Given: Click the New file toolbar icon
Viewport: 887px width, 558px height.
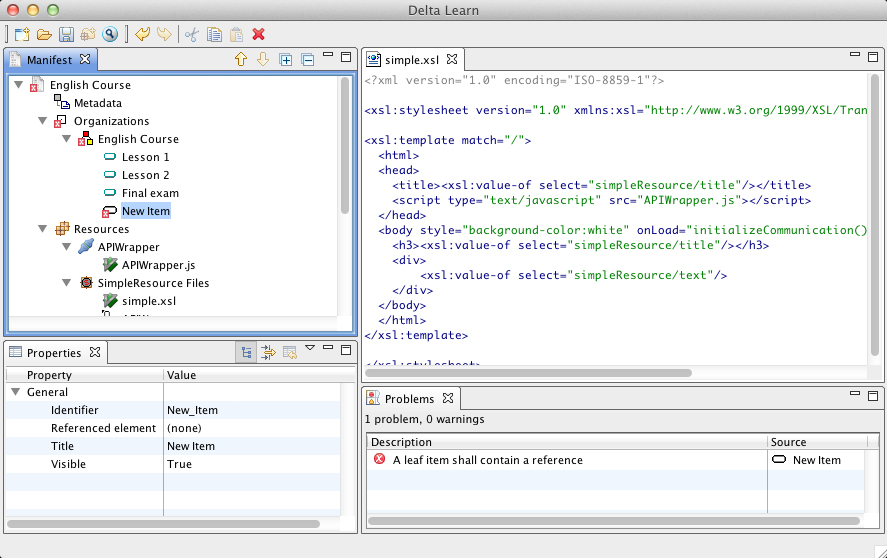Looking at the screenshot, I should (x=22, y=35).
